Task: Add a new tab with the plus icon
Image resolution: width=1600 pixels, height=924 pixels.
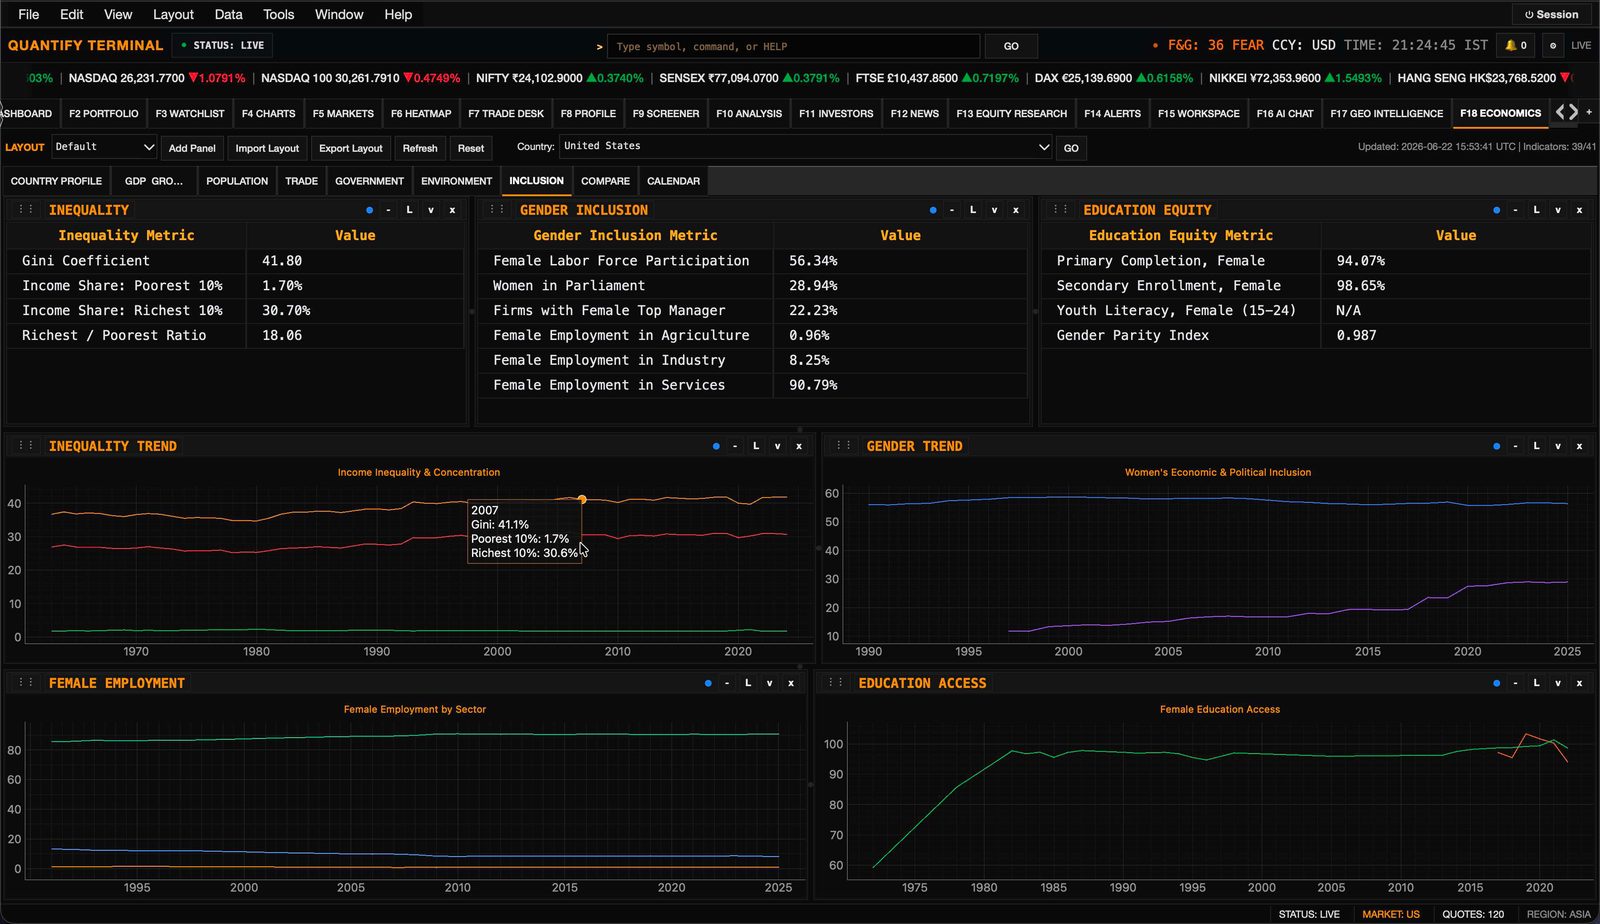Action: 1589,112
